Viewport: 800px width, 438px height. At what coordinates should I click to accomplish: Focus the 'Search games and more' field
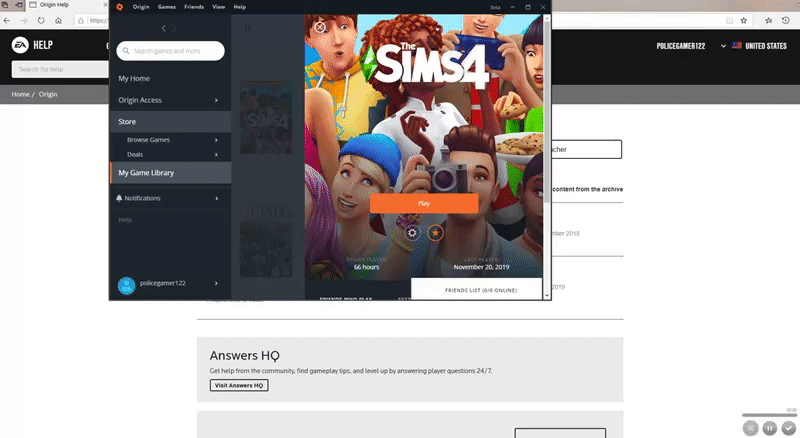tap(170, 51)
